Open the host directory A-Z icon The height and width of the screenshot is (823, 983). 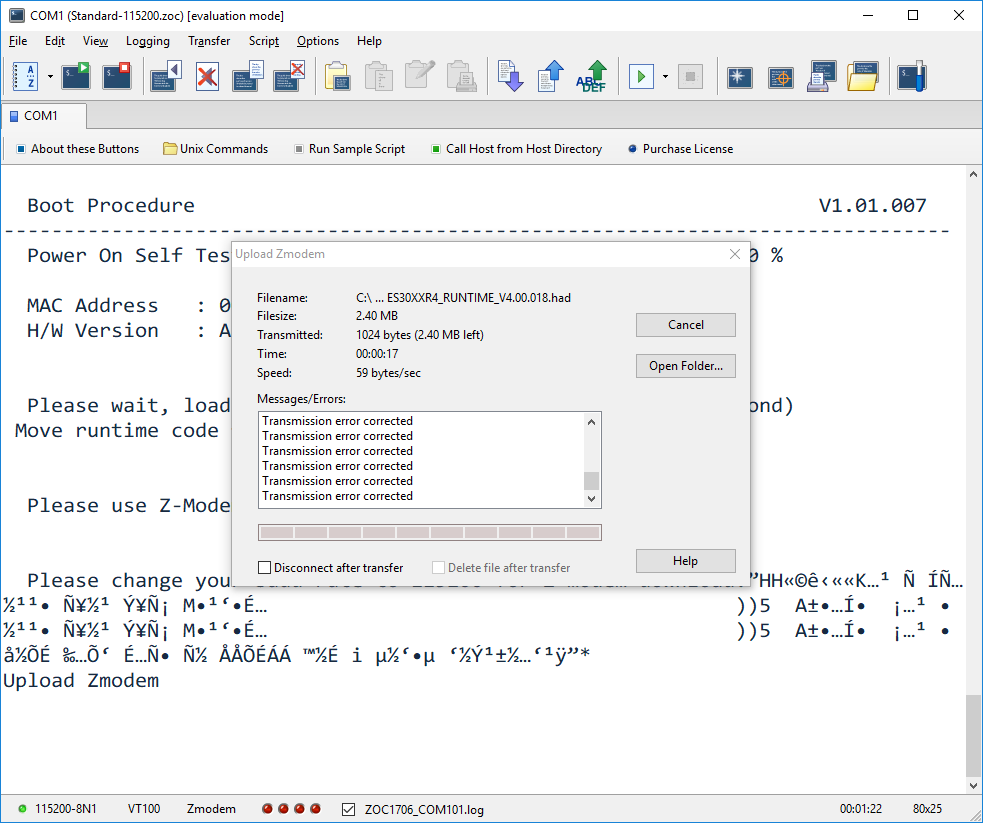pyautogui.click(x=27, y=76)
